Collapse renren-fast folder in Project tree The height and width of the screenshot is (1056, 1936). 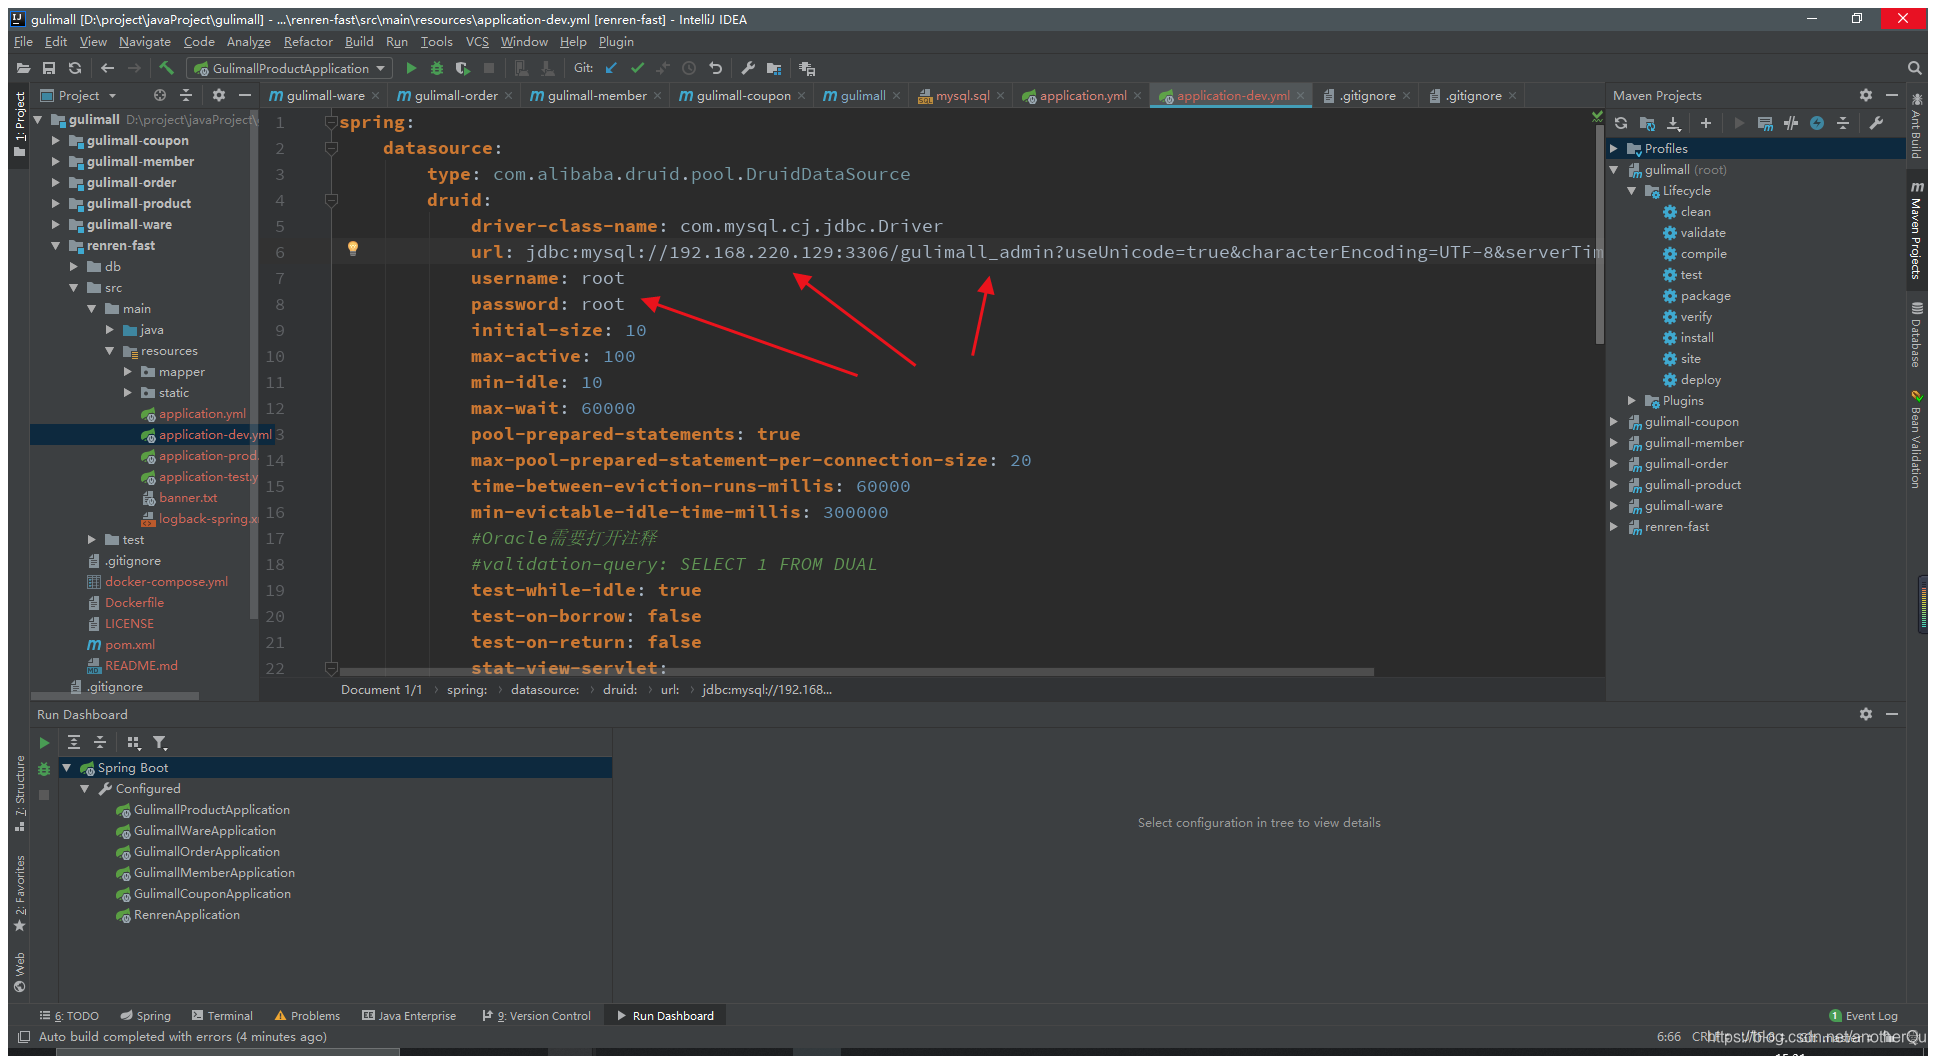click(x=56, y=245)
